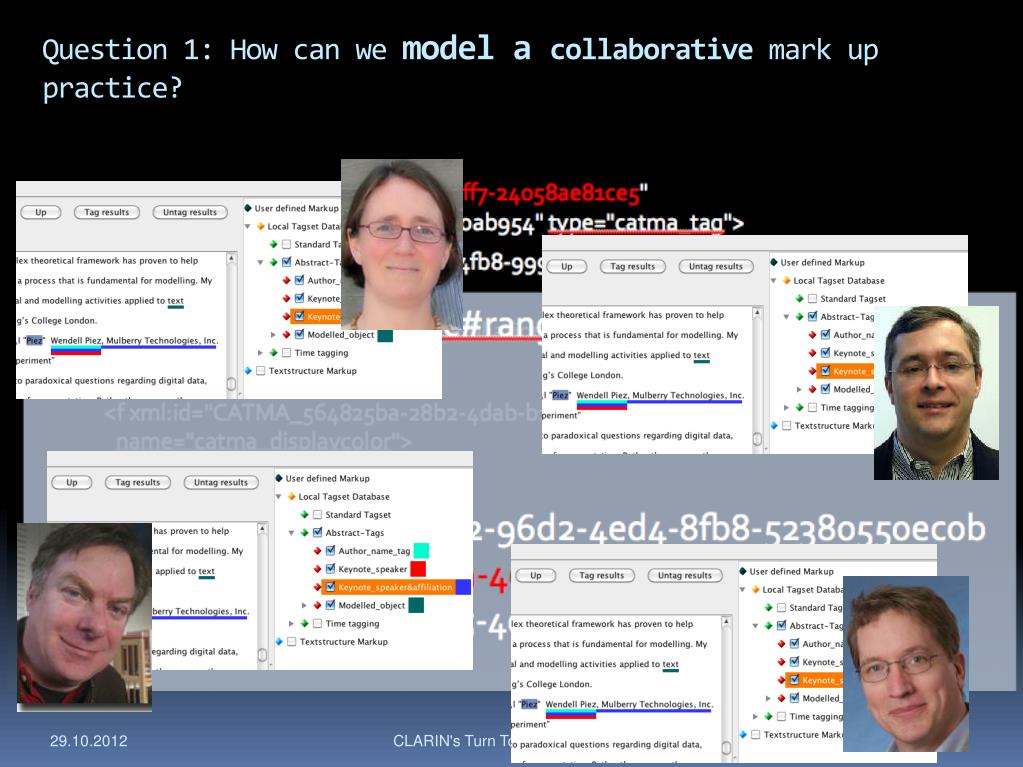Click portrait photo of woman with glasses
The width and height of the screenshot is (1023, 767).
coord(402,244)
